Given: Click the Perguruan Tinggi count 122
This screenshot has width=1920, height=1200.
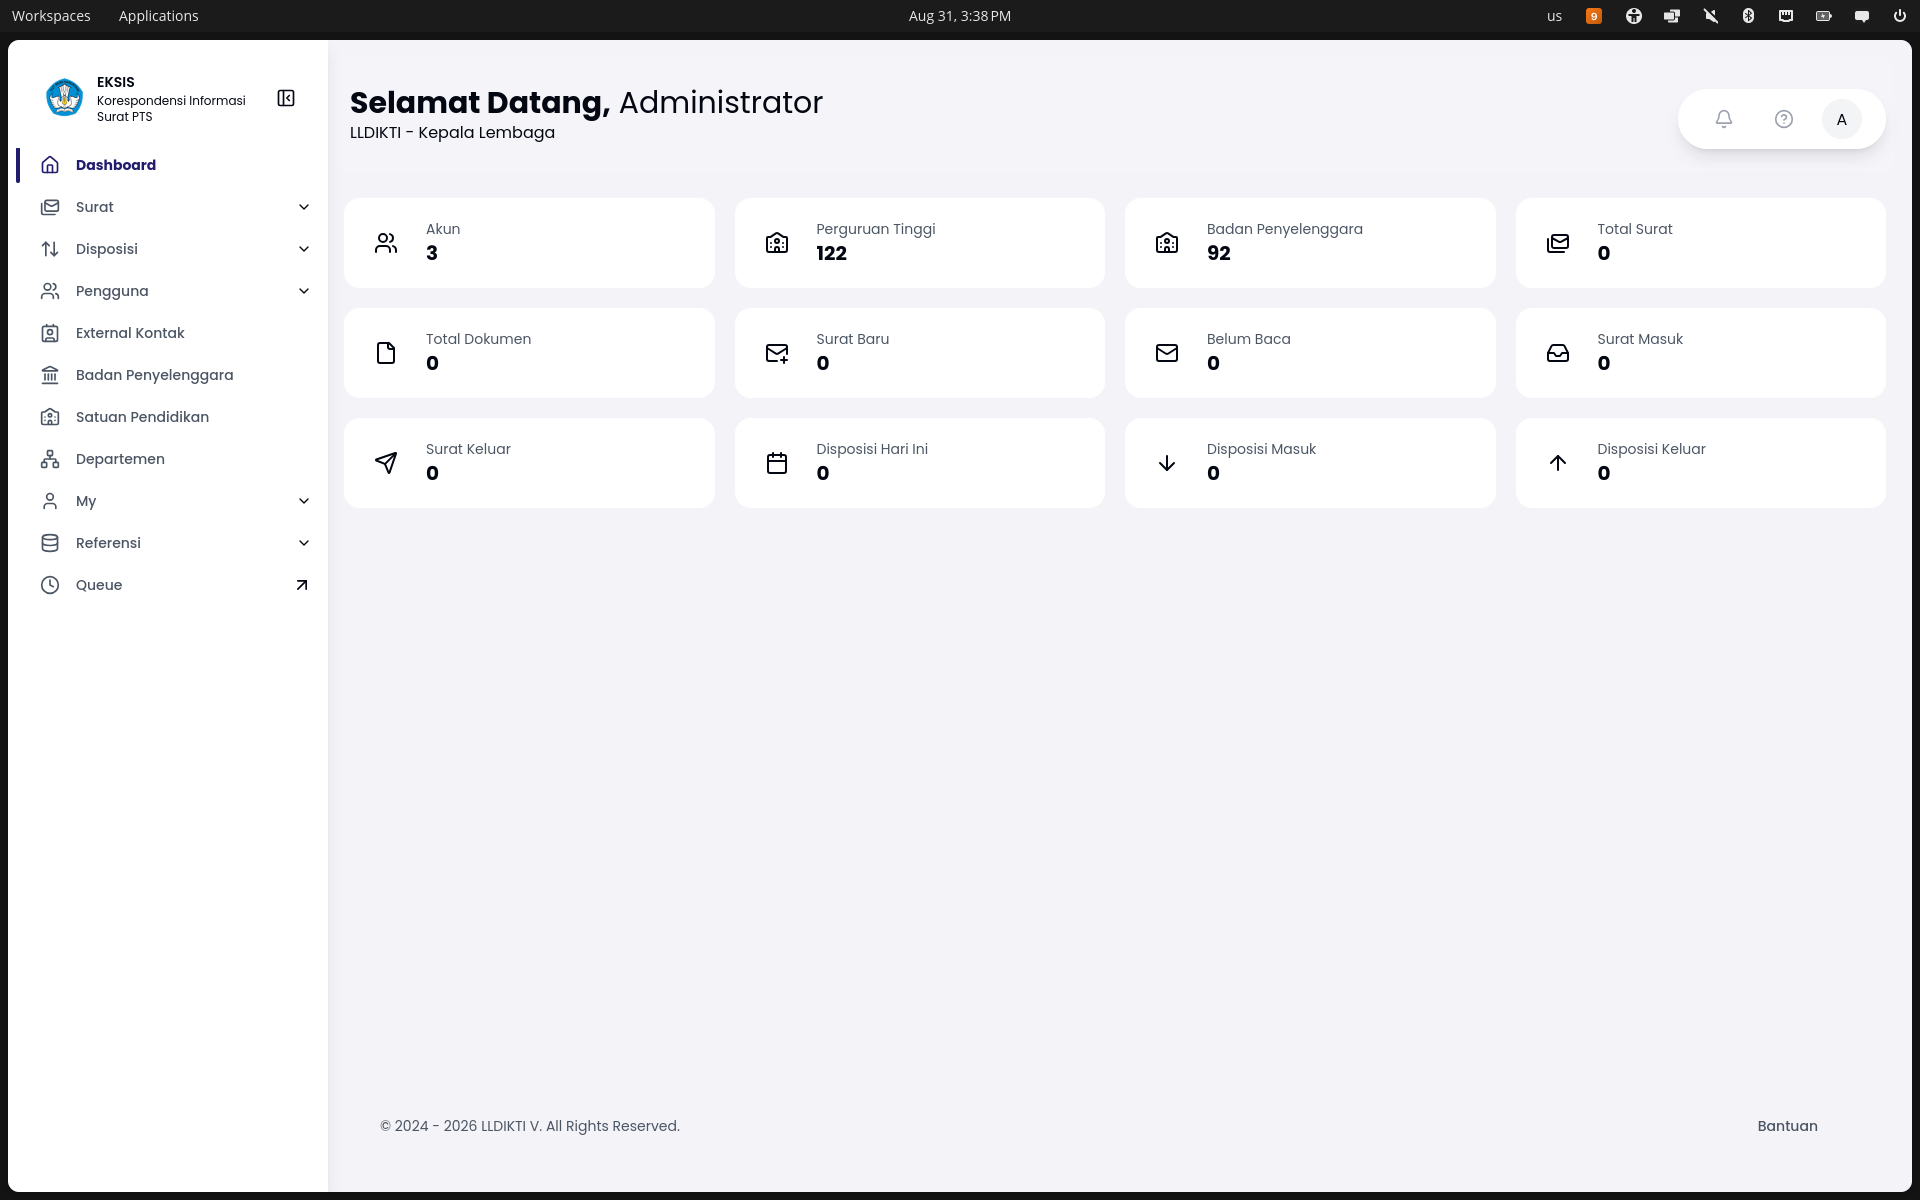Looking at the screenshot, I should (831, 254).
